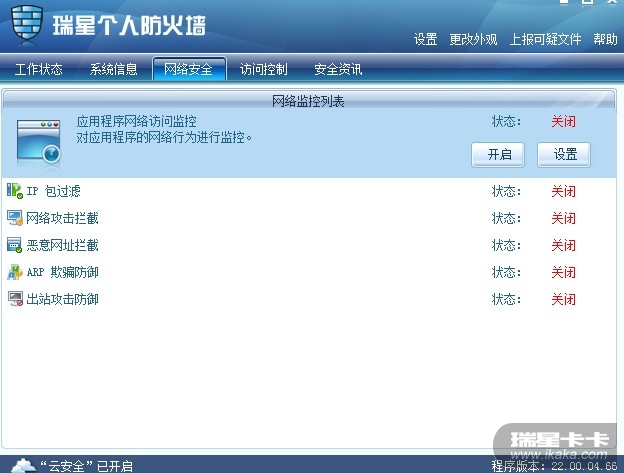This screenshot has height=473, width=624.
Task: Click the 设置 button next to 开启
Action: click(x=564, y=154)
